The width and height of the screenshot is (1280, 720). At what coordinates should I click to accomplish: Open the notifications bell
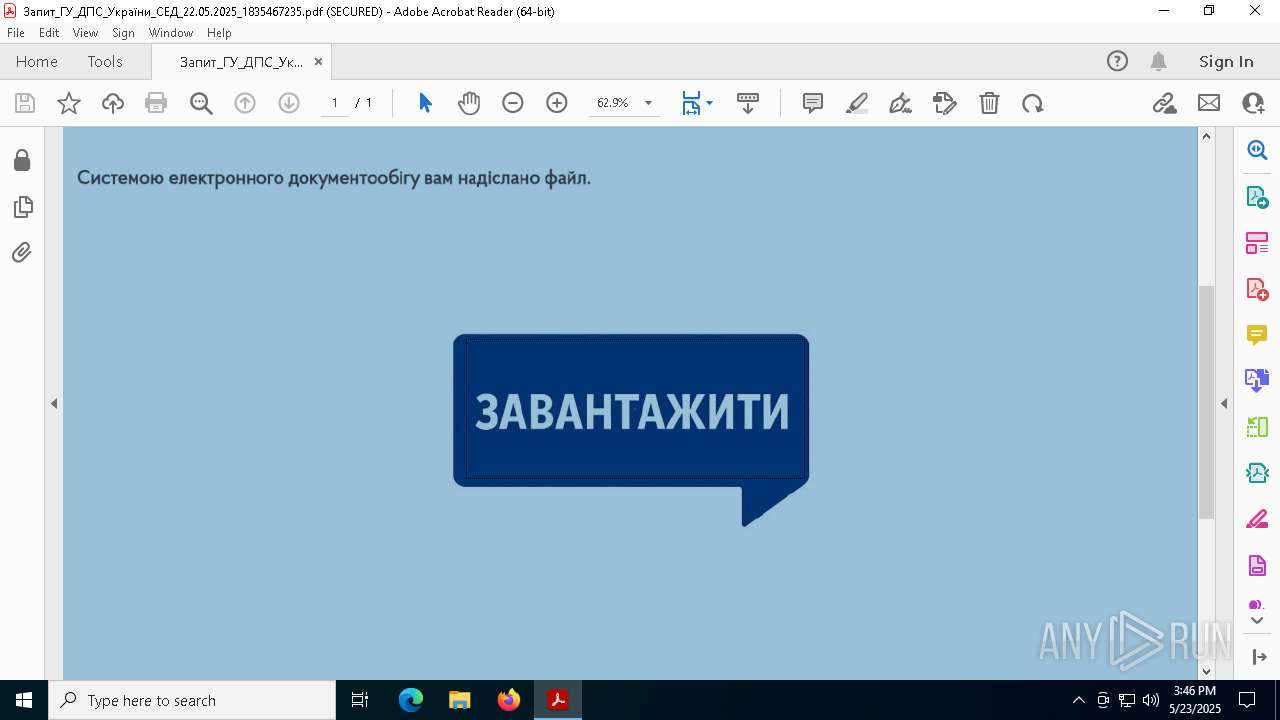click(1158, 61)
